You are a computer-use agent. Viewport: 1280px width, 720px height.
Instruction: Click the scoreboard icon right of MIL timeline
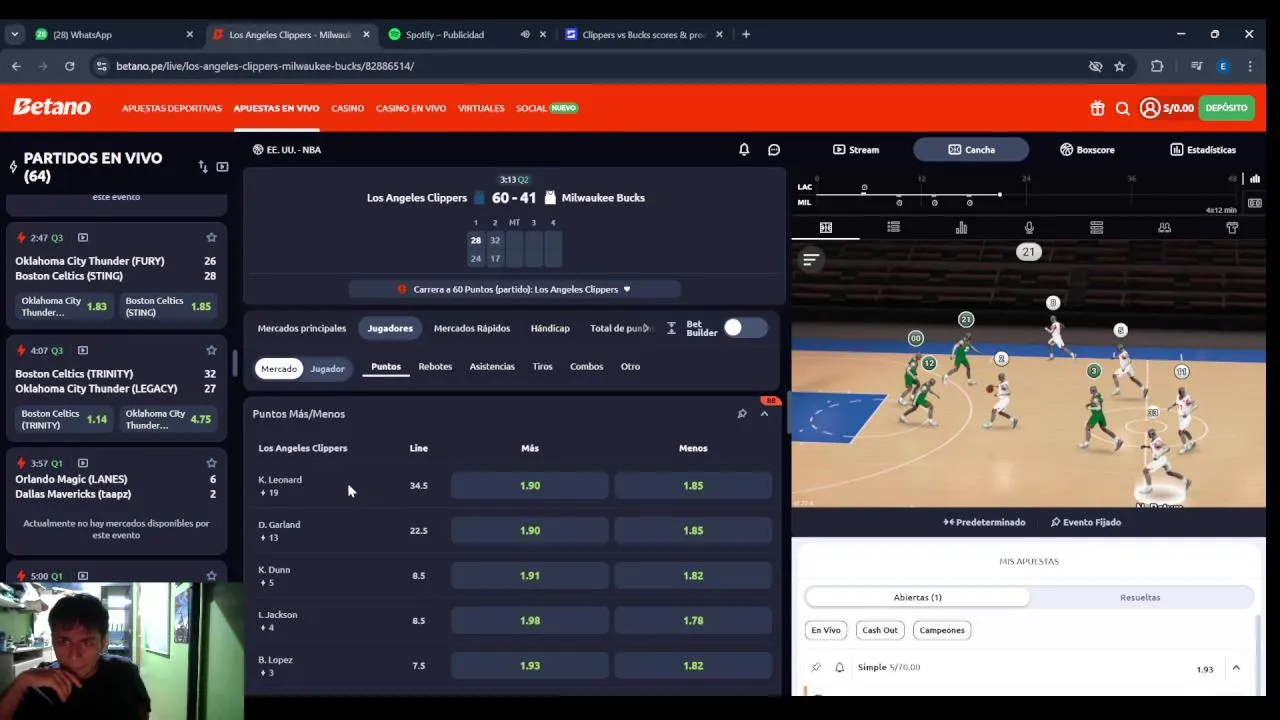click(1255, 203)
